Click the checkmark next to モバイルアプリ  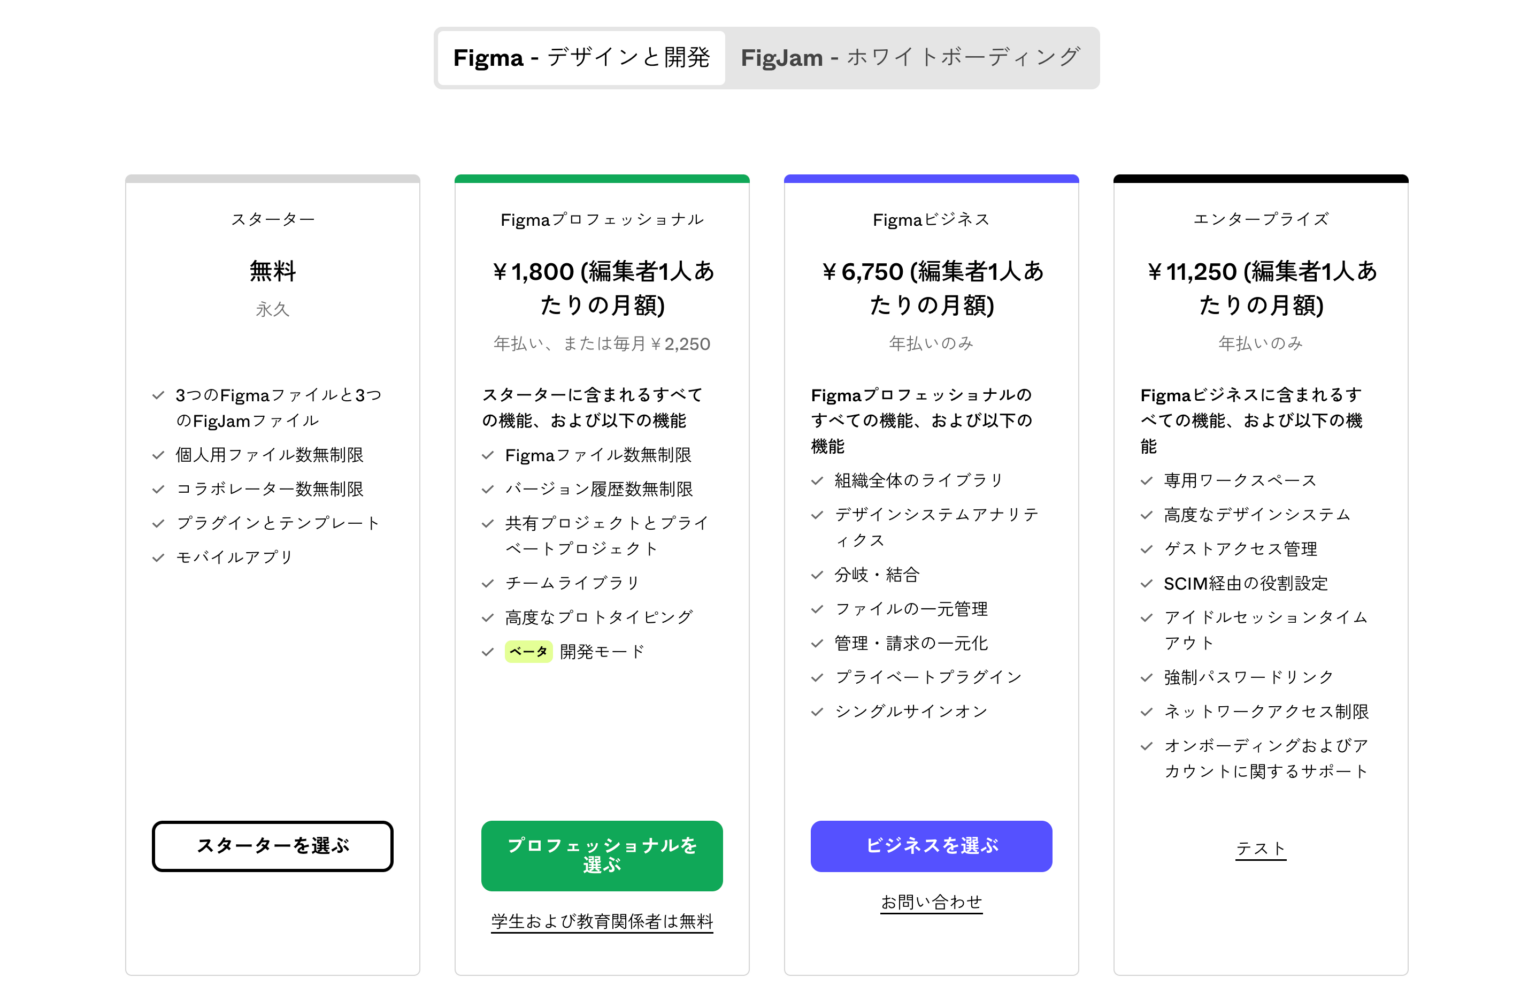[158, 557]
